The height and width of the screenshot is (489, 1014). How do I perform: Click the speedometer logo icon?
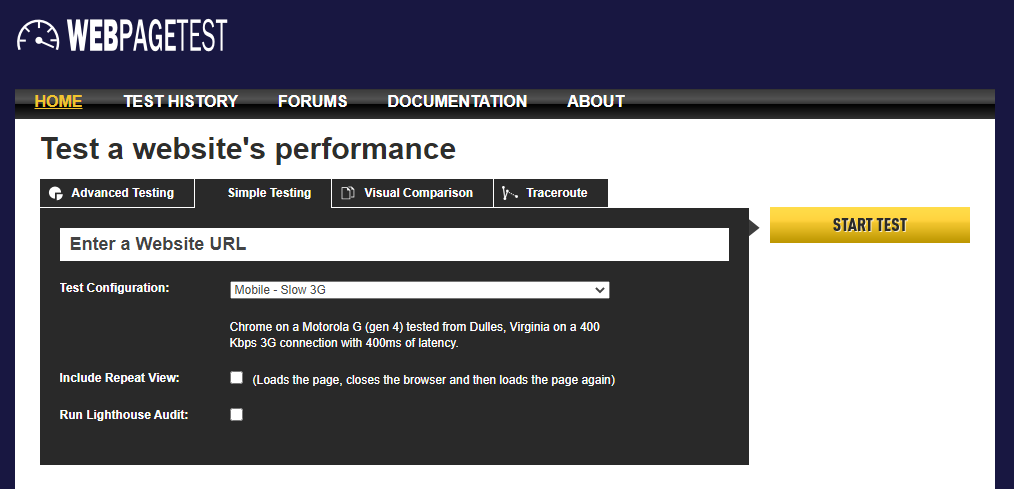[x=39, y=35]
